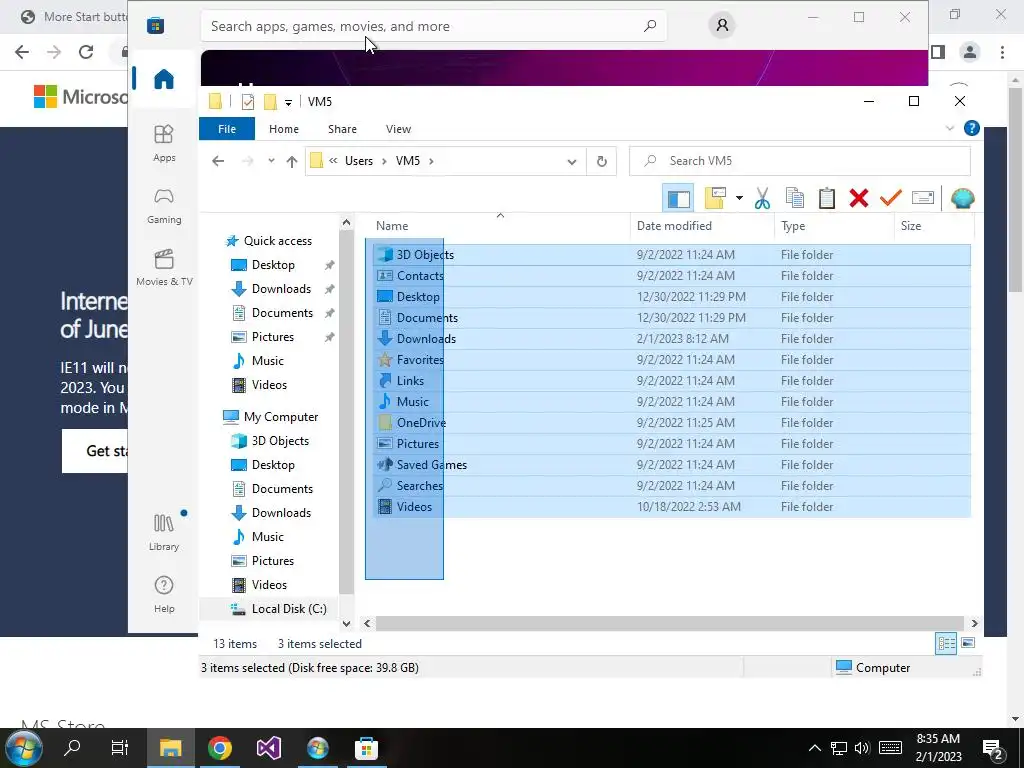Click the envelope E-mail toolbar icon
The image size is (1024, 768).
point(923,197)
